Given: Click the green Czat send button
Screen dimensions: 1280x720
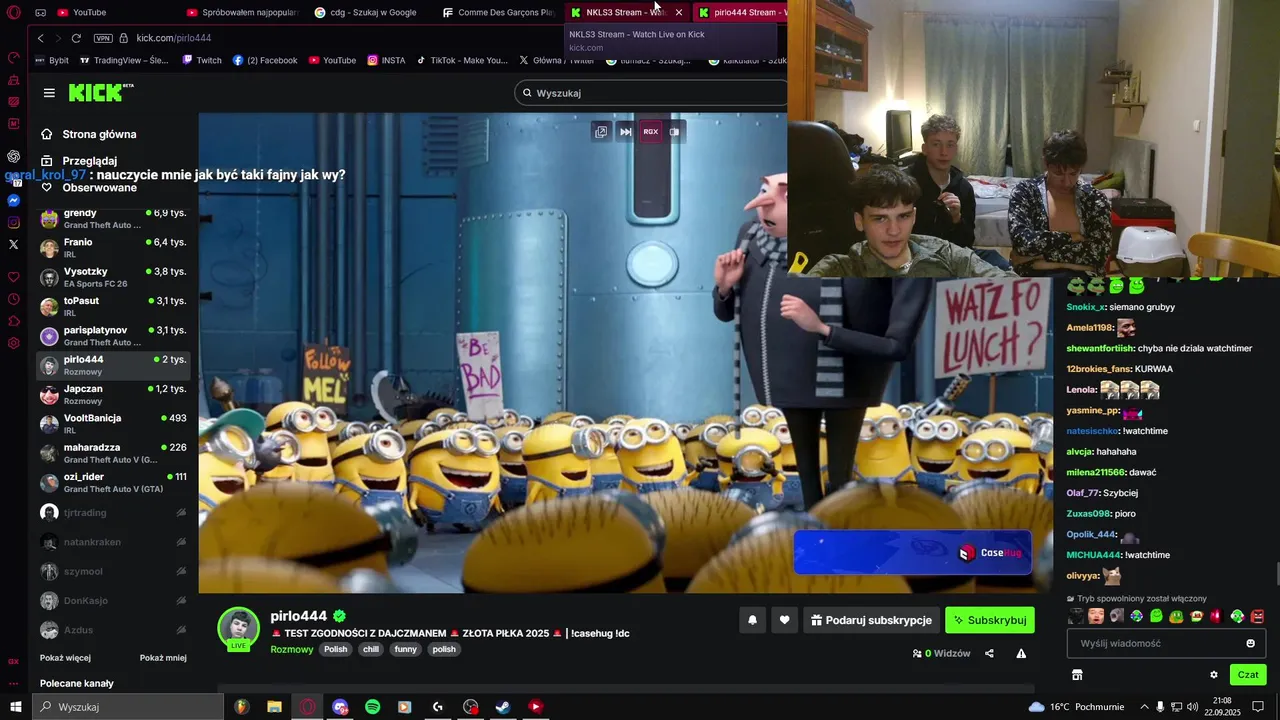Looking at the screenshot, I should (1248, 675).
